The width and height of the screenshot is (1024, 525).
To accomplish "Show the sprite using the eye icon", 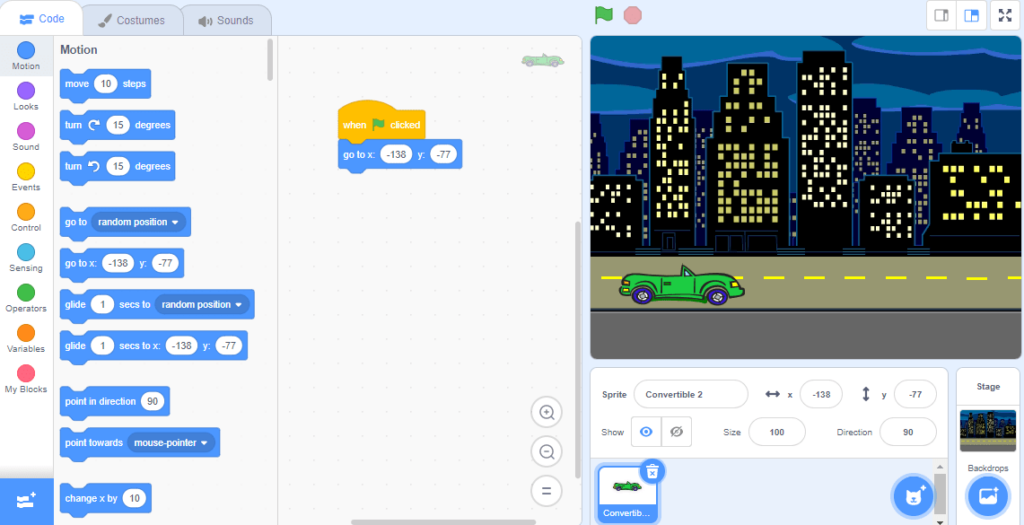I will click(646, 432).
